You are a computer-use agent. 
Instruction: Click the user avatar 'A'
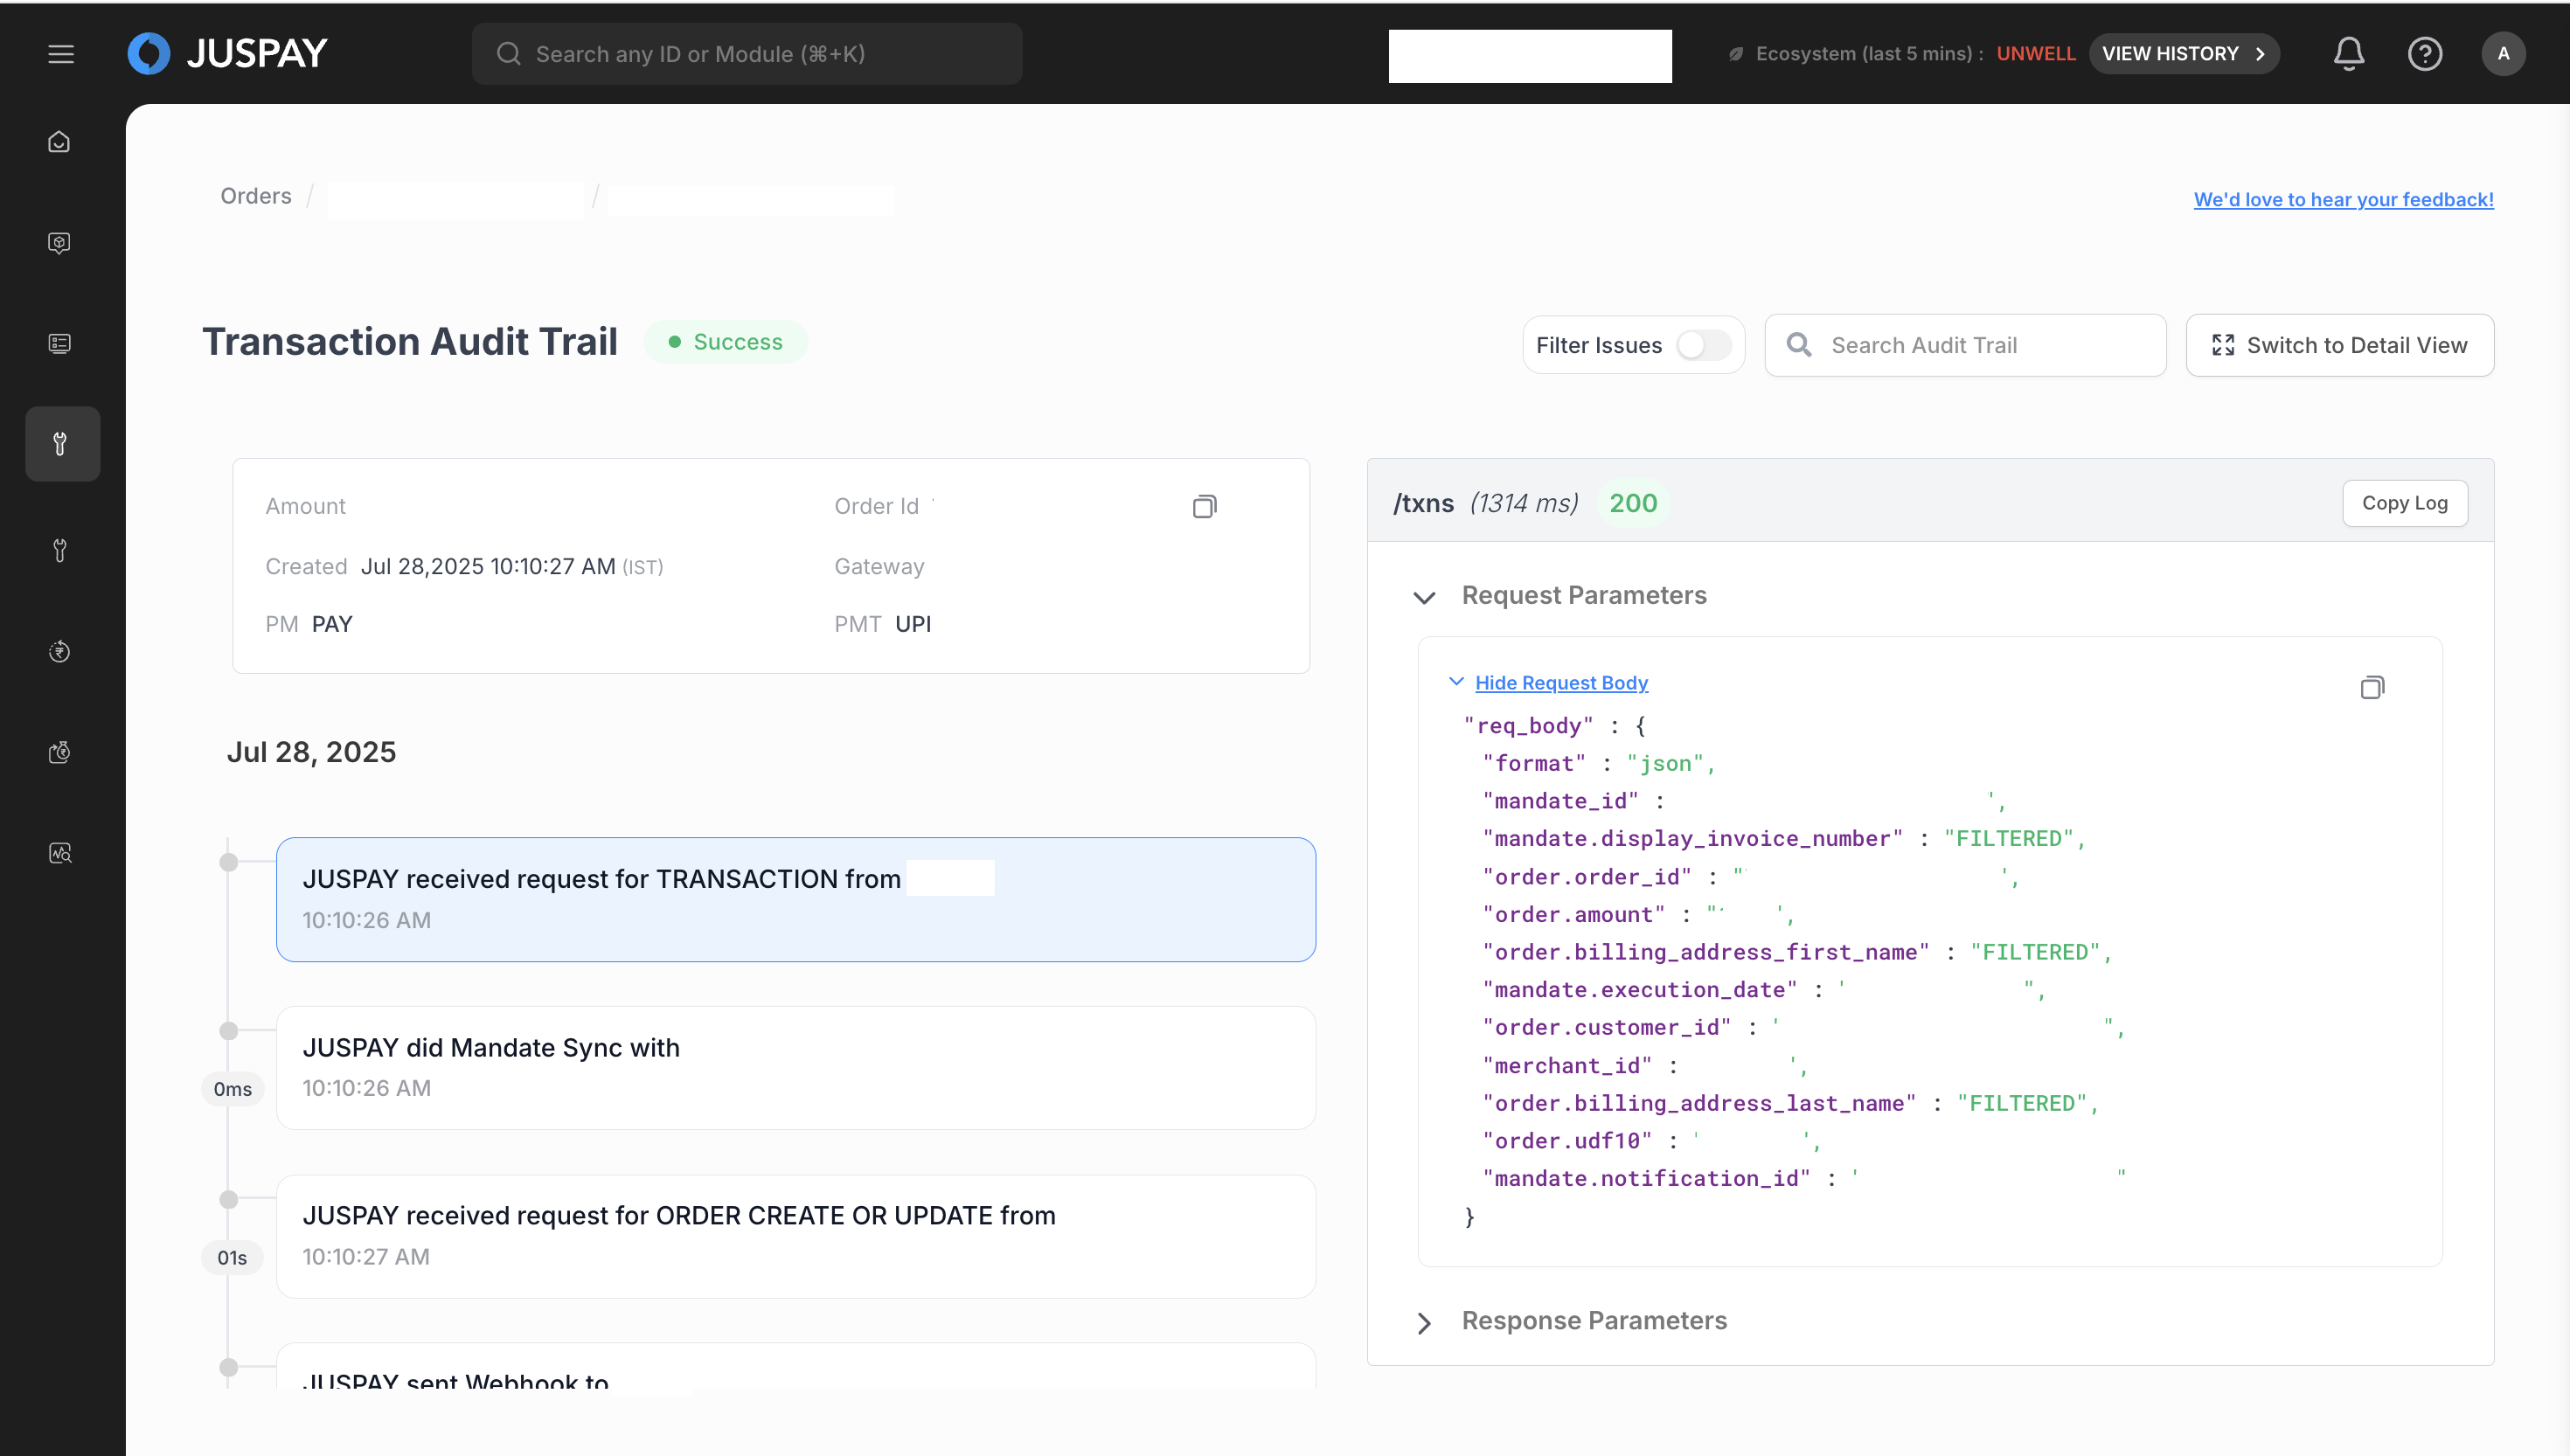(x=2502, y=54)
